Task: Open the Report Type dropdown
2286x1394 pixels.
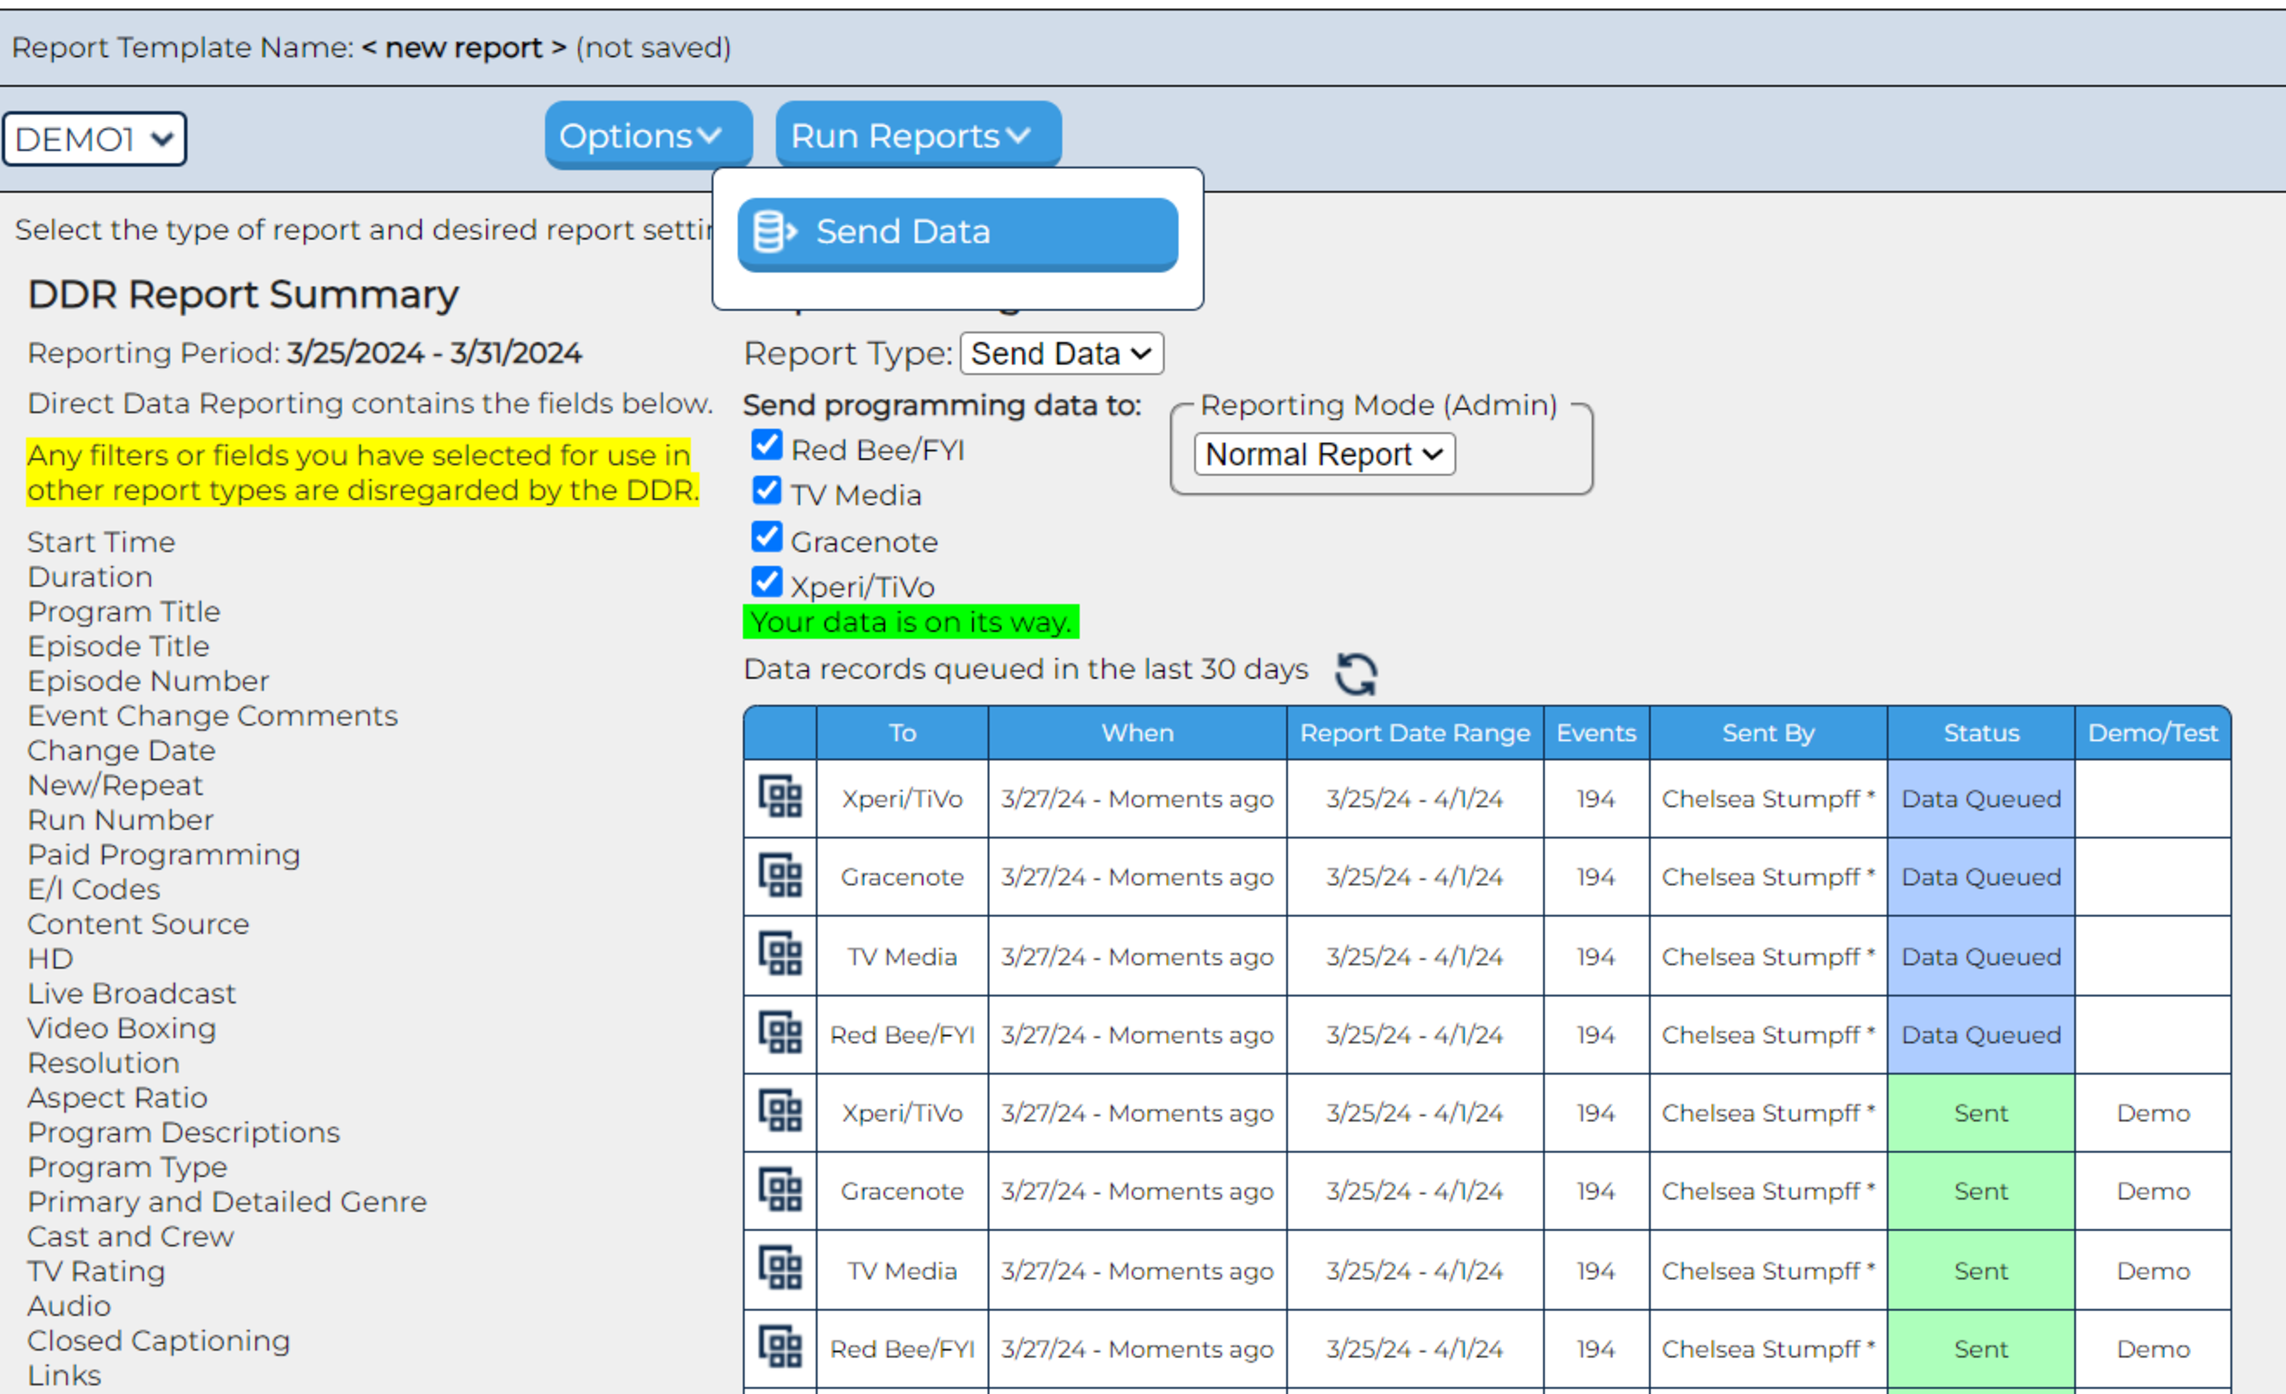Action: (1061, 354)
